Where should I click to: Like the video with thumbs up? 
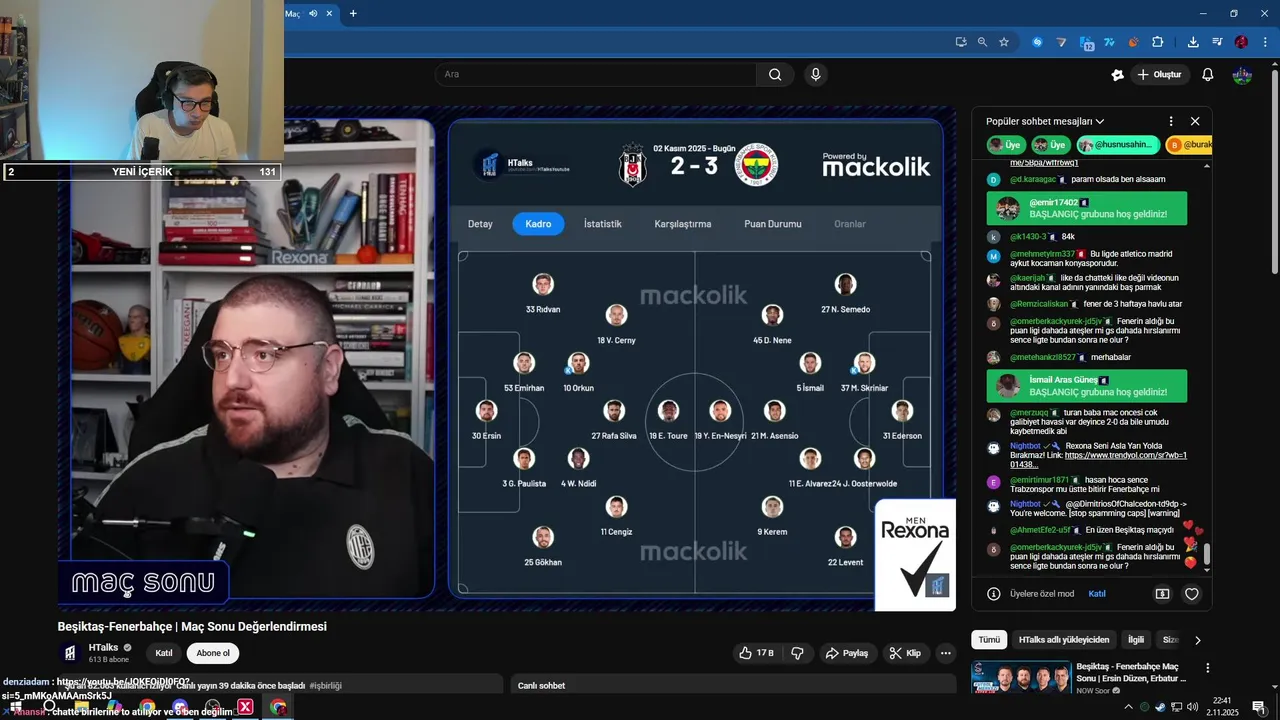click(x=757, y=653)
